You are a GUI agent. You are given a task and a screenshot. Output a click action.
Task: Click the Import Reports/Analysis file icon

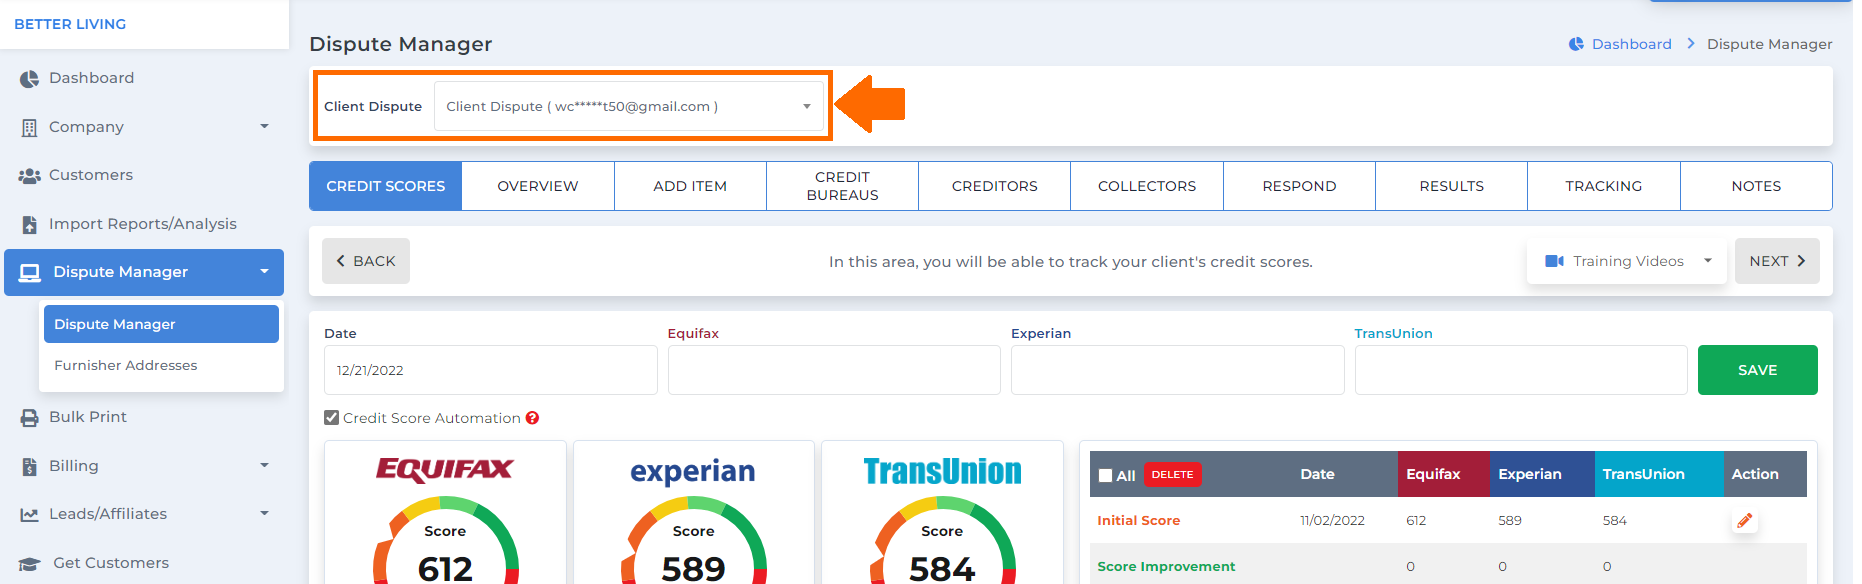pos(29,225)
